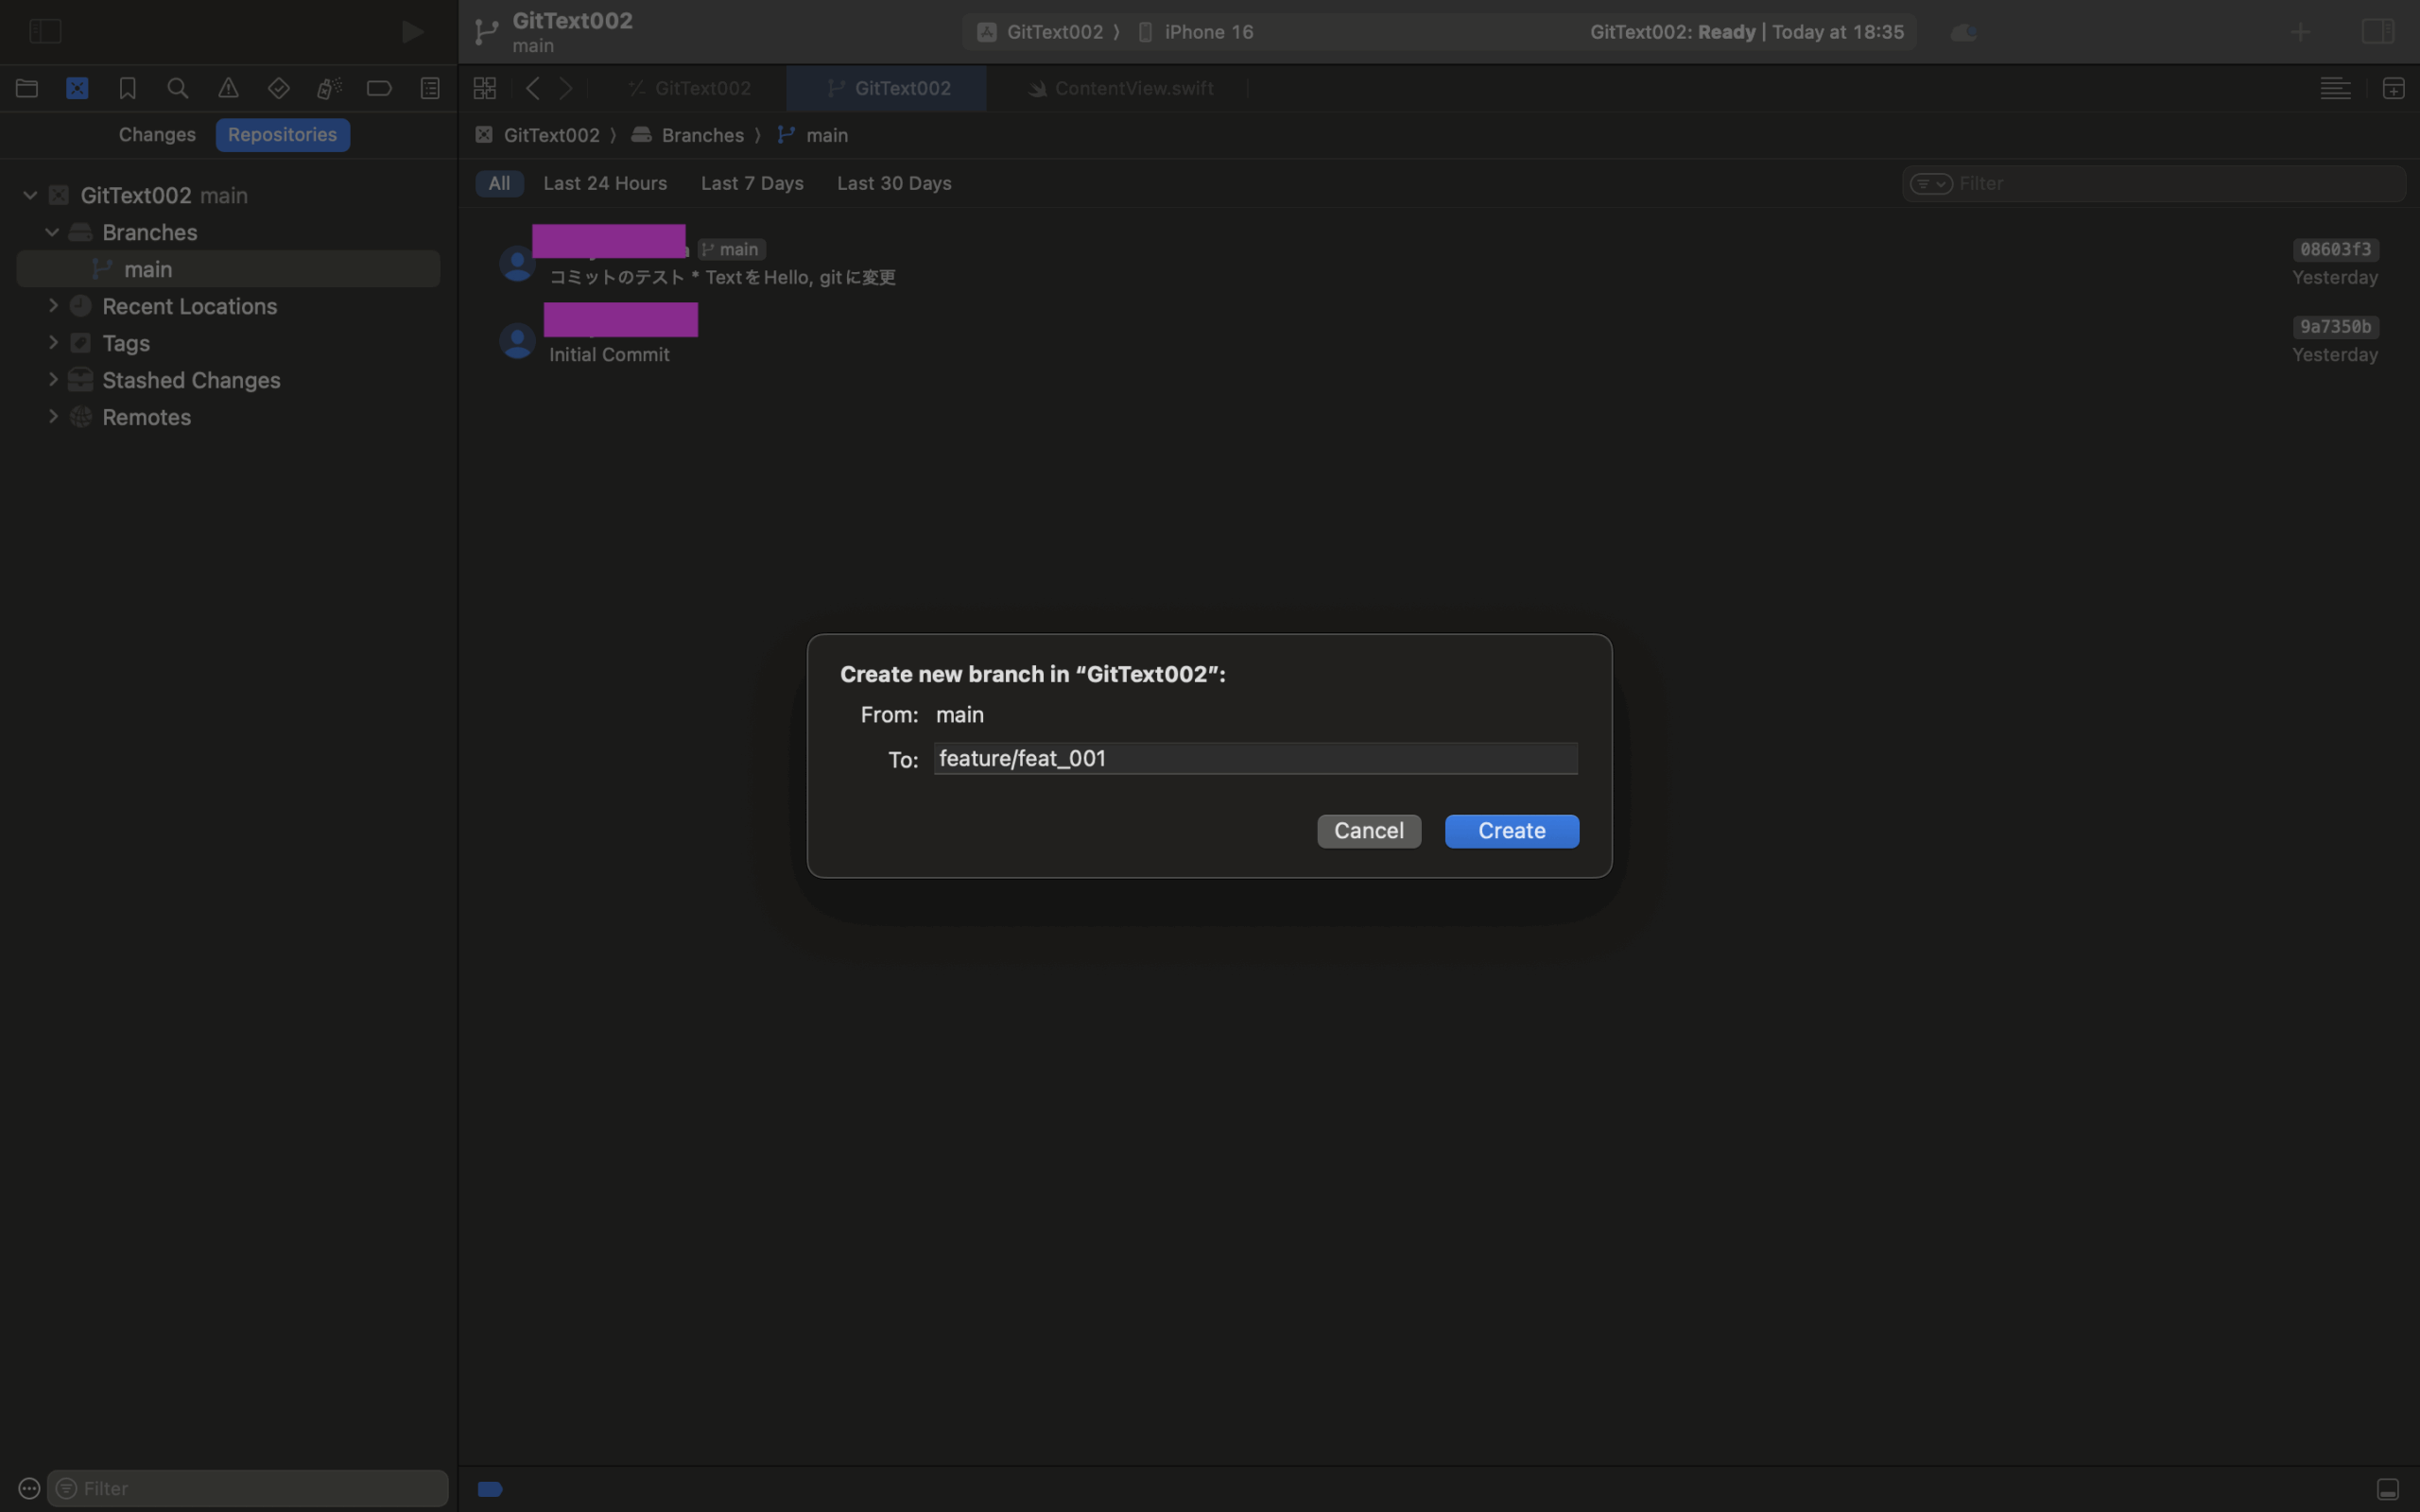Click the Run play button
The height and width of the screenshot is (1512, 2420).
click(412, 32)
